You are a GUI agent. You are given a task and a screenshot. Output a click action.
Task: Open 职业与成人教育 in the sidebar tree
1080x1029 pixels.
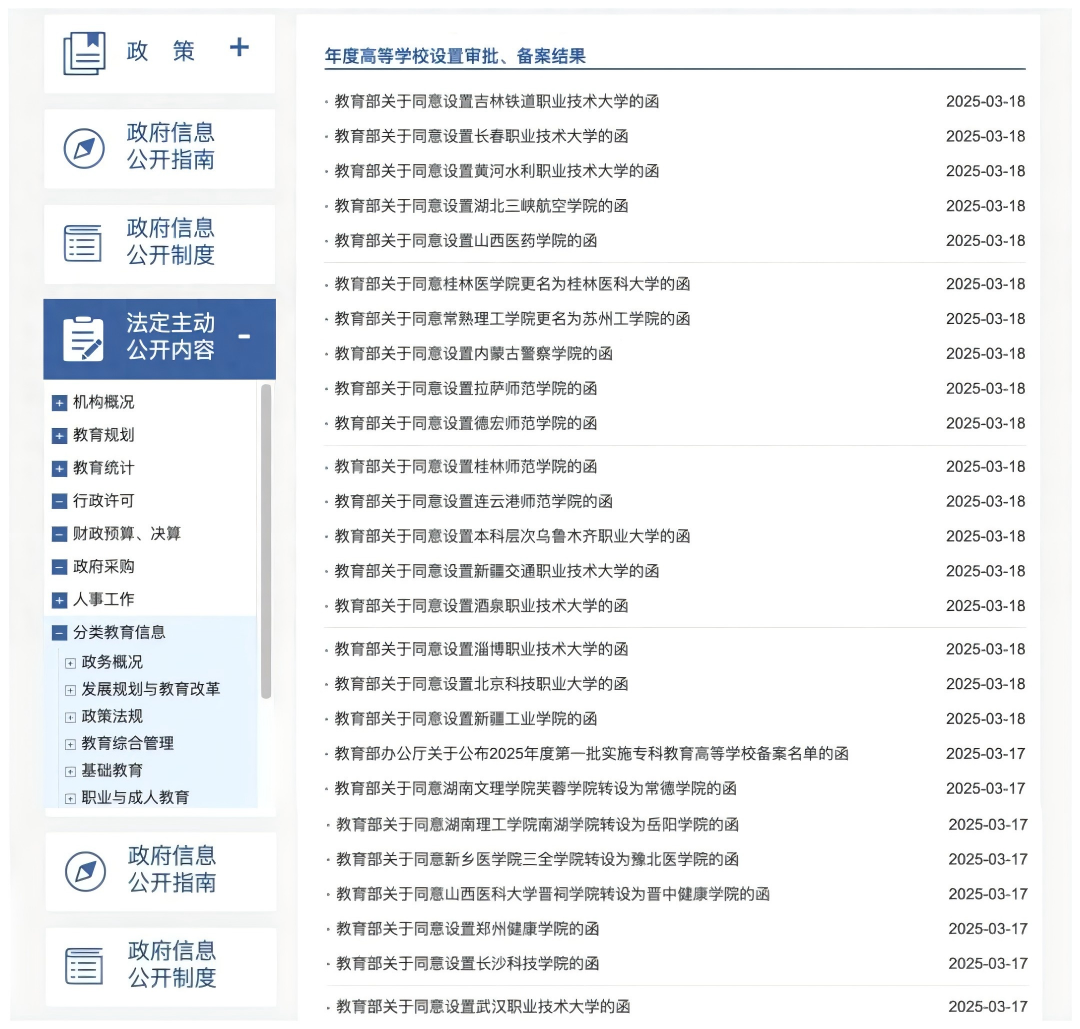[135, 797]
